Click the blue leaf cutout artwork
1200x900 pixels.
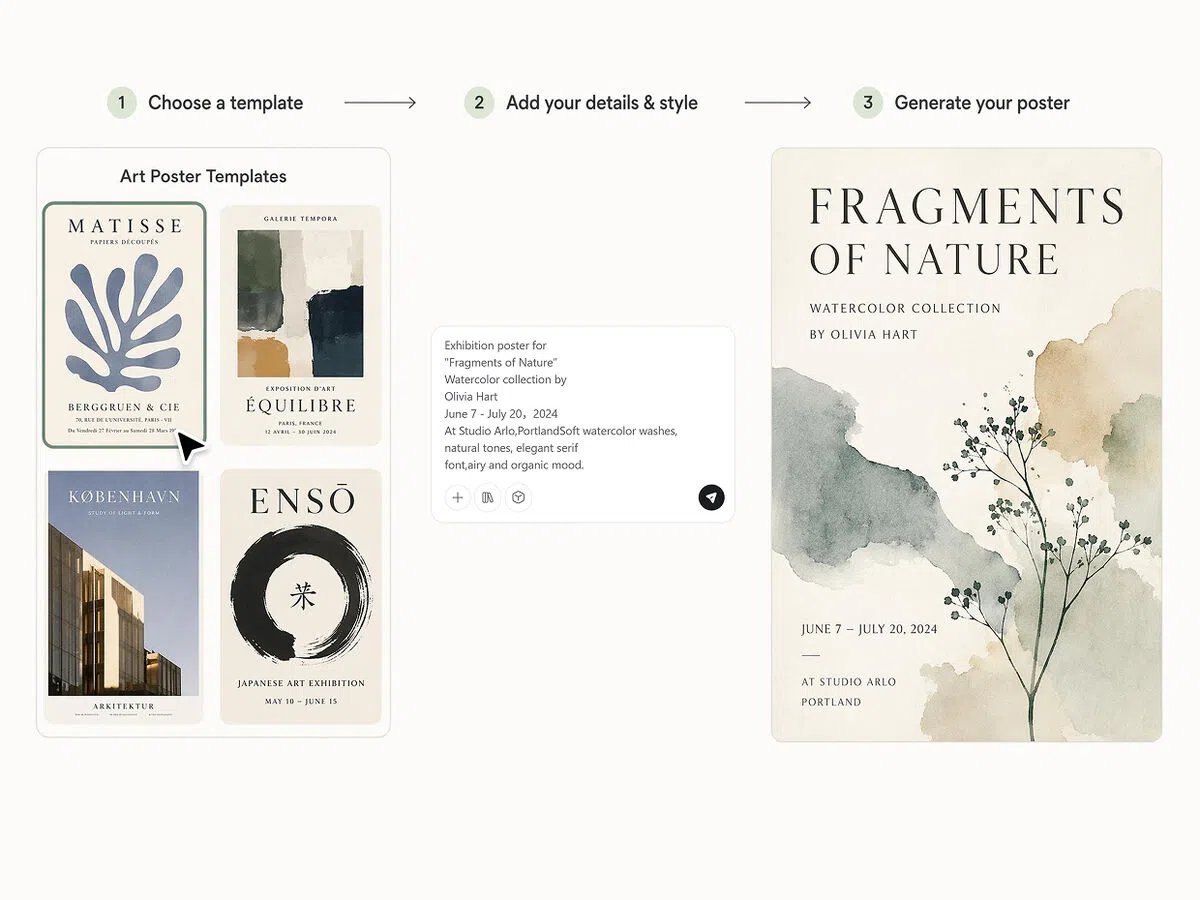[123, 322]
